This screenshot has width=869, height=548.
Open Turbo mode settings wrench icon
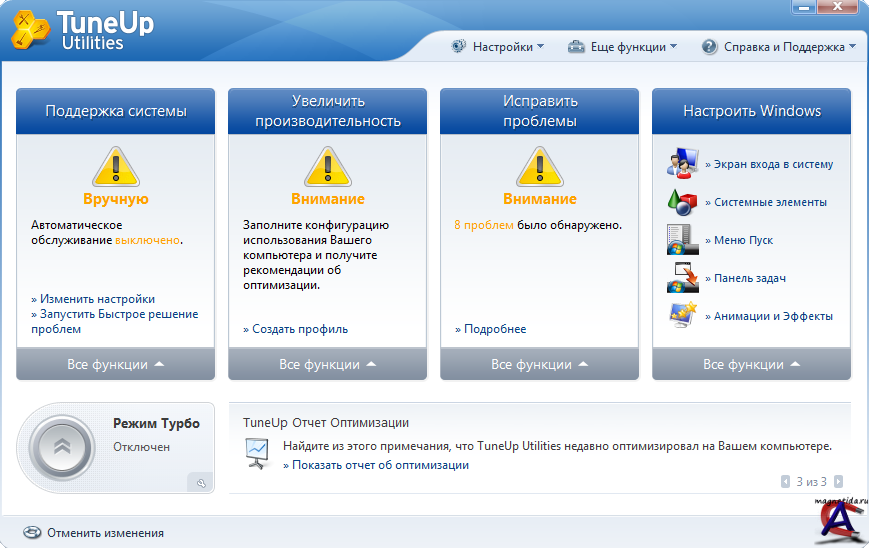coord(201,483)
